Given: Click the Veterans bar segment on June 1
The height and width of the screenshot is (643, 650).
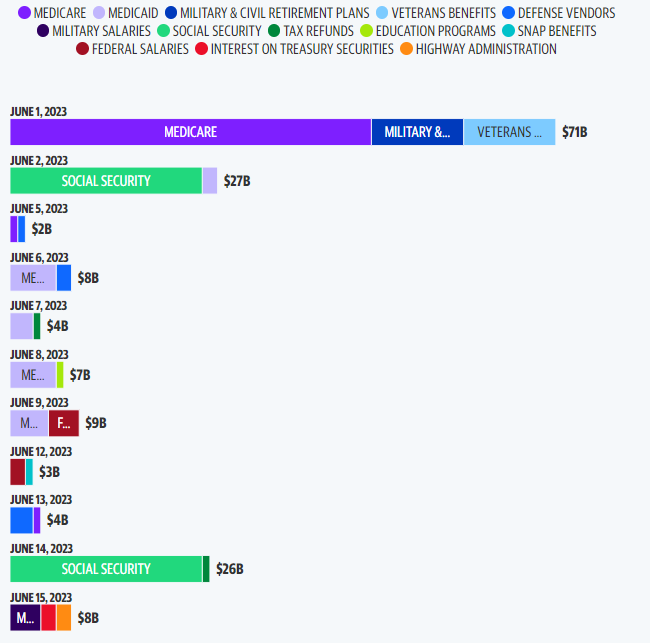Looking at the screenshot, I should (x=509, y=132).
